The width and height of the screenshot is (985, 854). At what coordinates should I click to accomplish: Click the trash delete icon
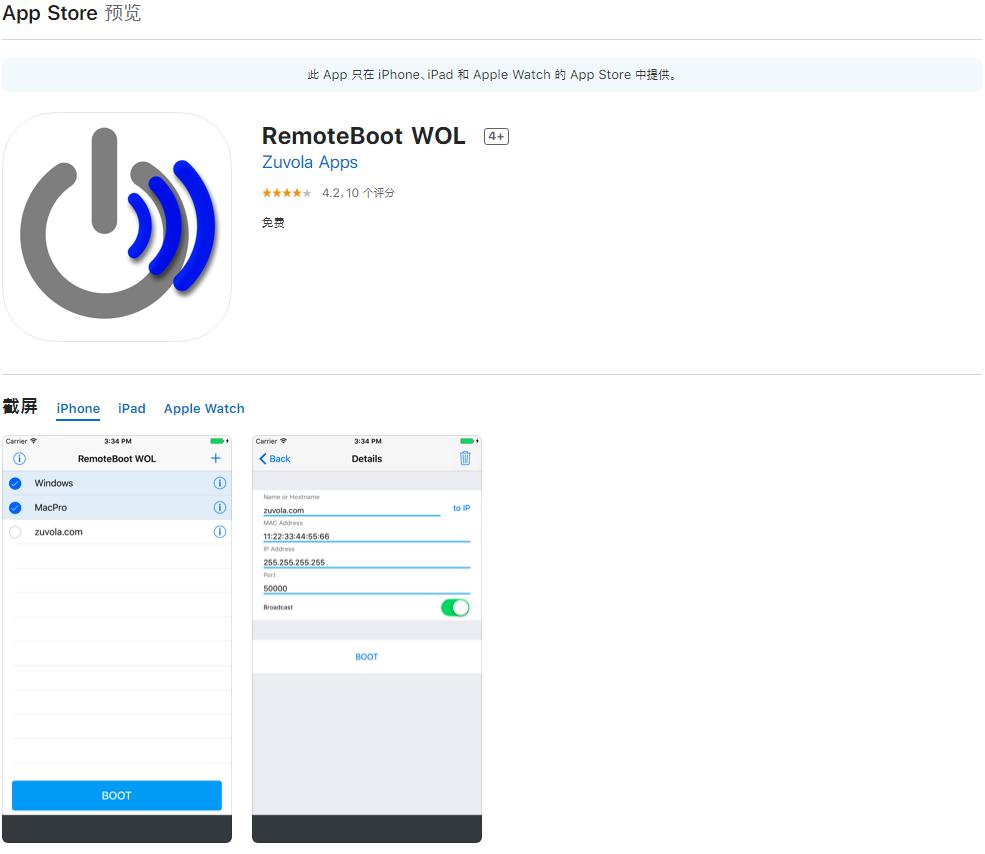click(465, 458)
